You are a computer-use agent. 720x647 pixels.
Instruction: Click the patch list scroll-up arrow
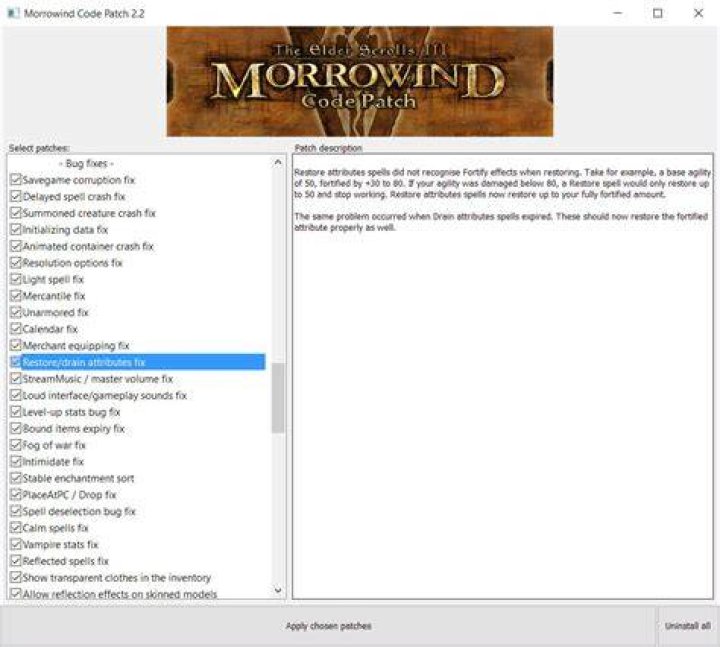click(x=278, y=162)
